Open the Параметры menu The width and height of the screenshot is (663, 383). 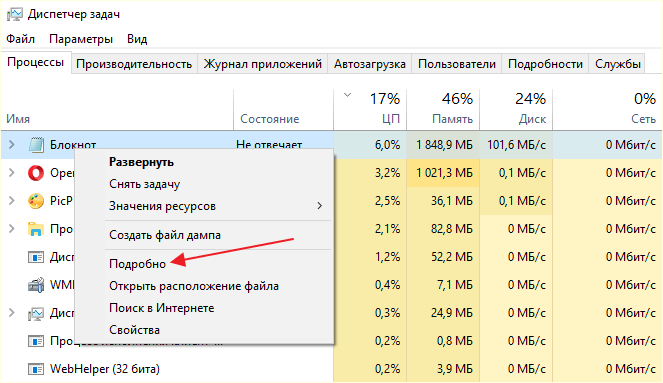point(81,39)
